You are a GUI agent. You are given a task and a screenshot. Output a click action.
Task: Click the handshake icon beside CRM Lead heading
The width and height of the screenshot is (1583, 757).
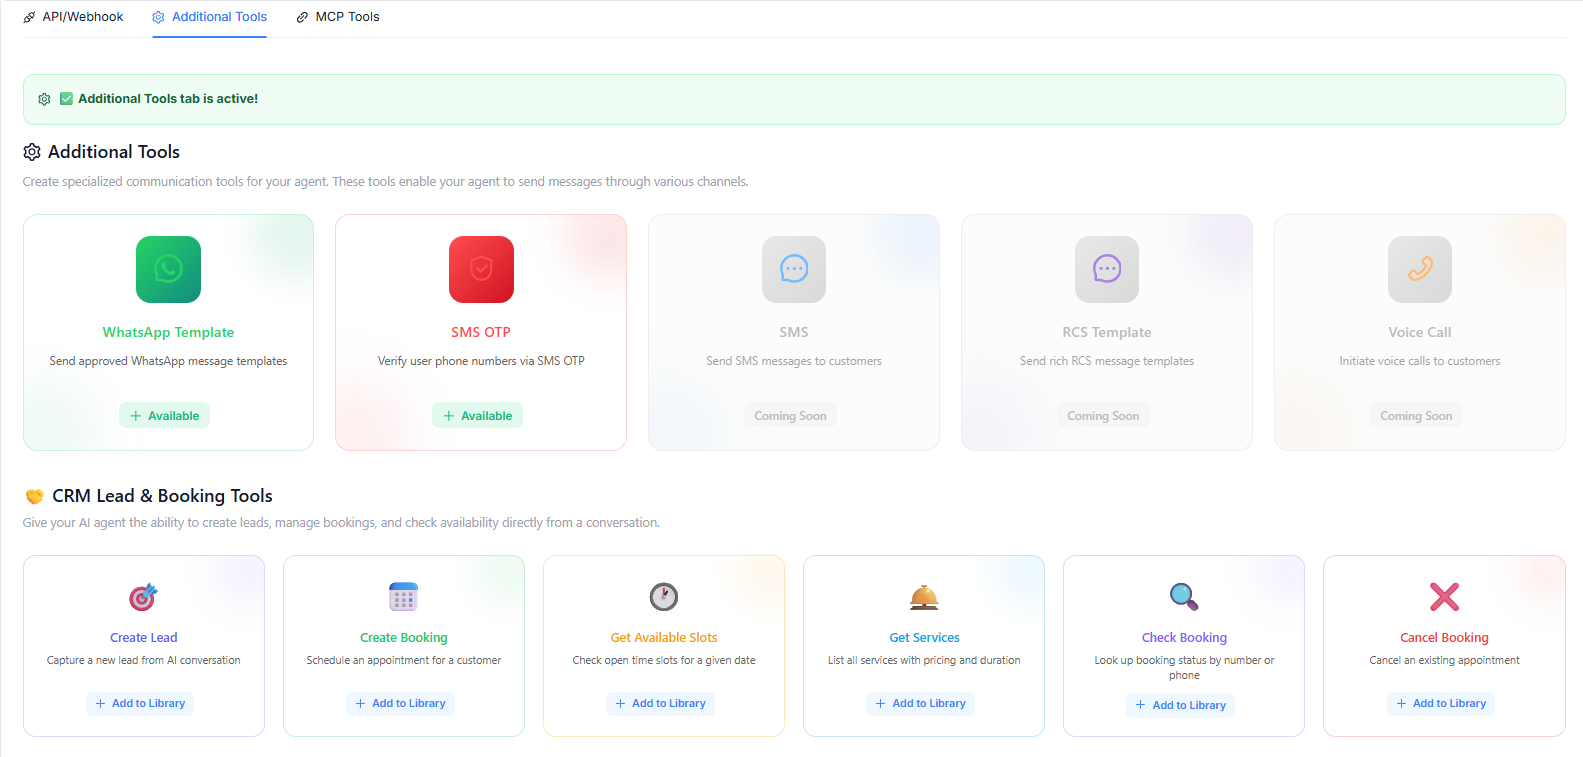[x=35, y=496]
